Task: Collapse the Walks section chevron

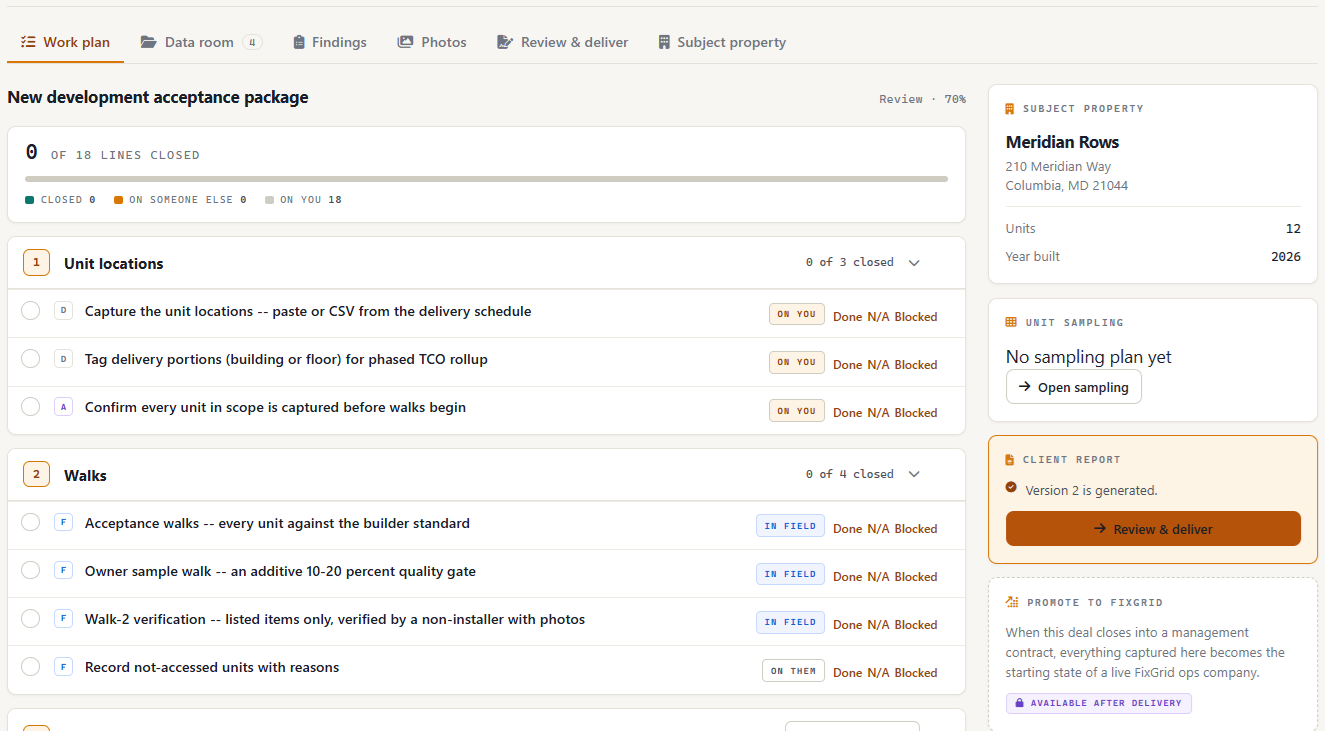Action: (x=914, y=475)
